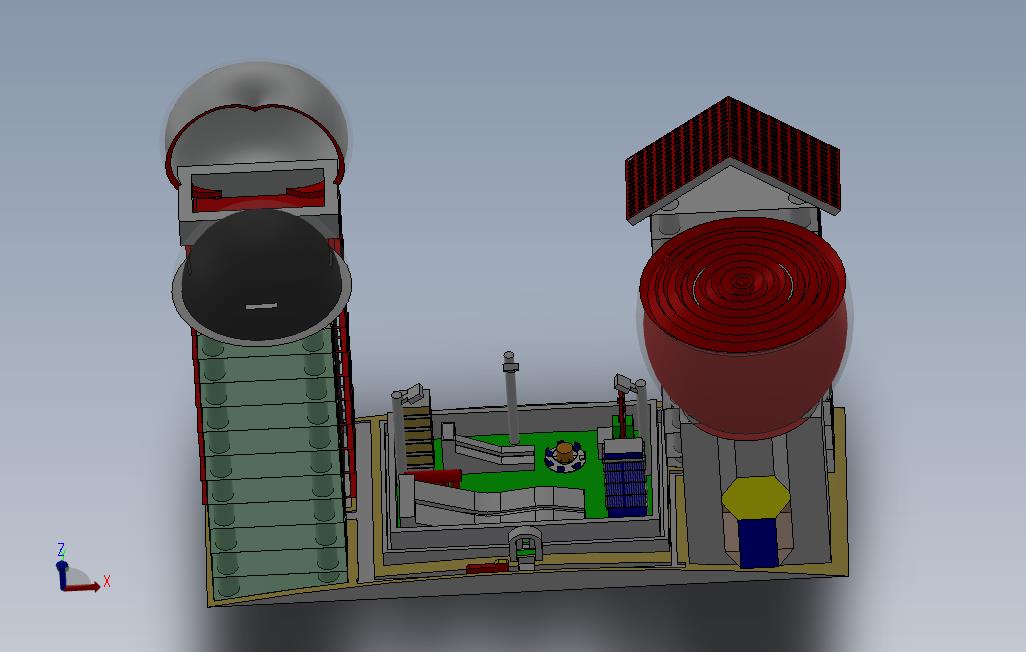This screenshot has width=1026, height=652.
Task: Select the blue solar panel array in the courtyard
Action: point(626,484)
